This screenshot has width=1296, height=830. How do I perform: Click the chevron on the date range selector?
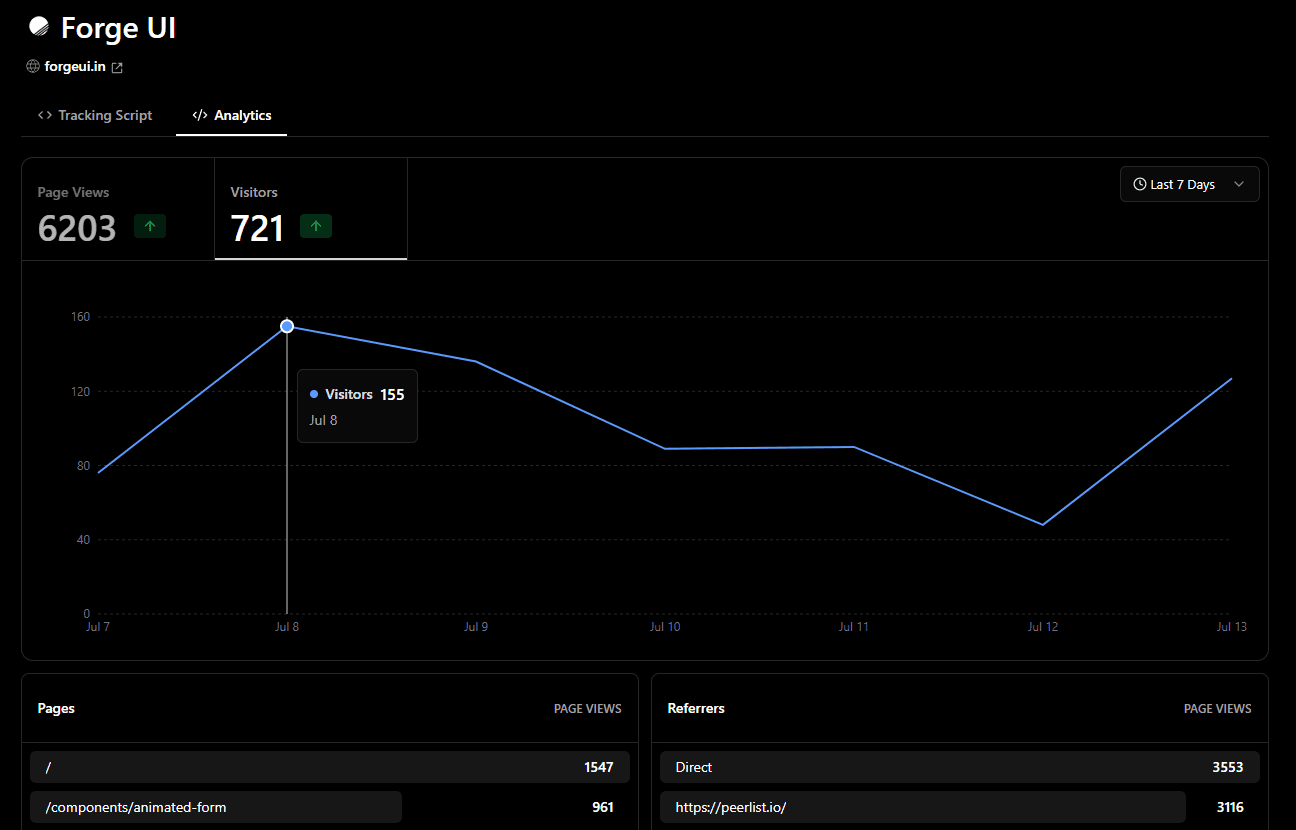(x=1240, y=184)
